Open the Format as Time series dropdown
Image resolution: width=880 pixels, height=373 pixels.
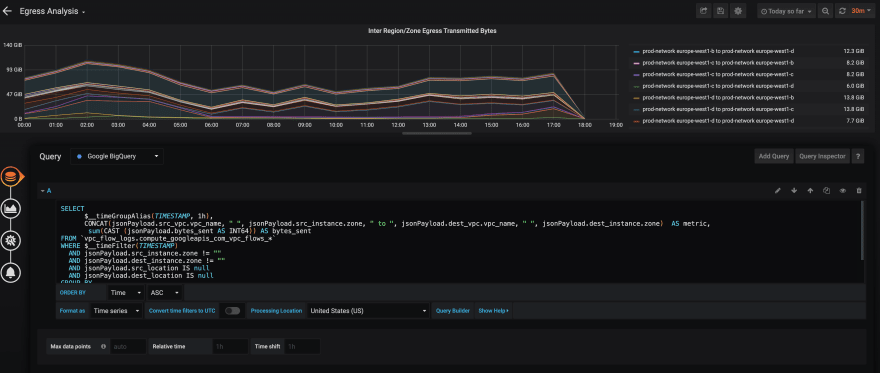tap(116, 310)
